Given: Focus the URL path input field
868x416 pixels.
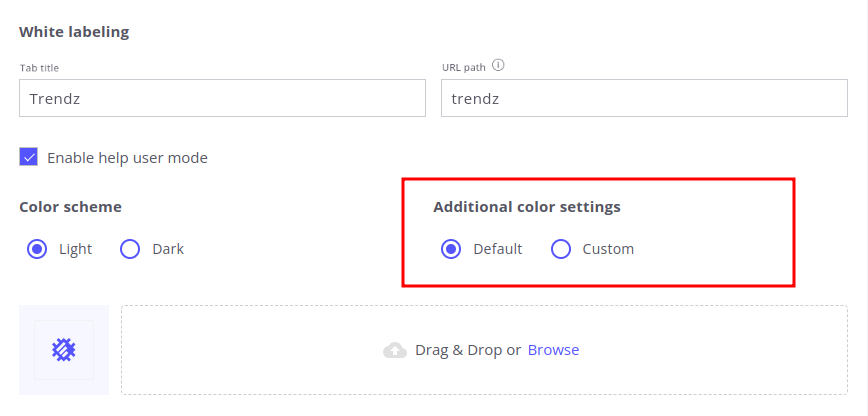Looking at the screenshot, I should (x=644, y=98).
